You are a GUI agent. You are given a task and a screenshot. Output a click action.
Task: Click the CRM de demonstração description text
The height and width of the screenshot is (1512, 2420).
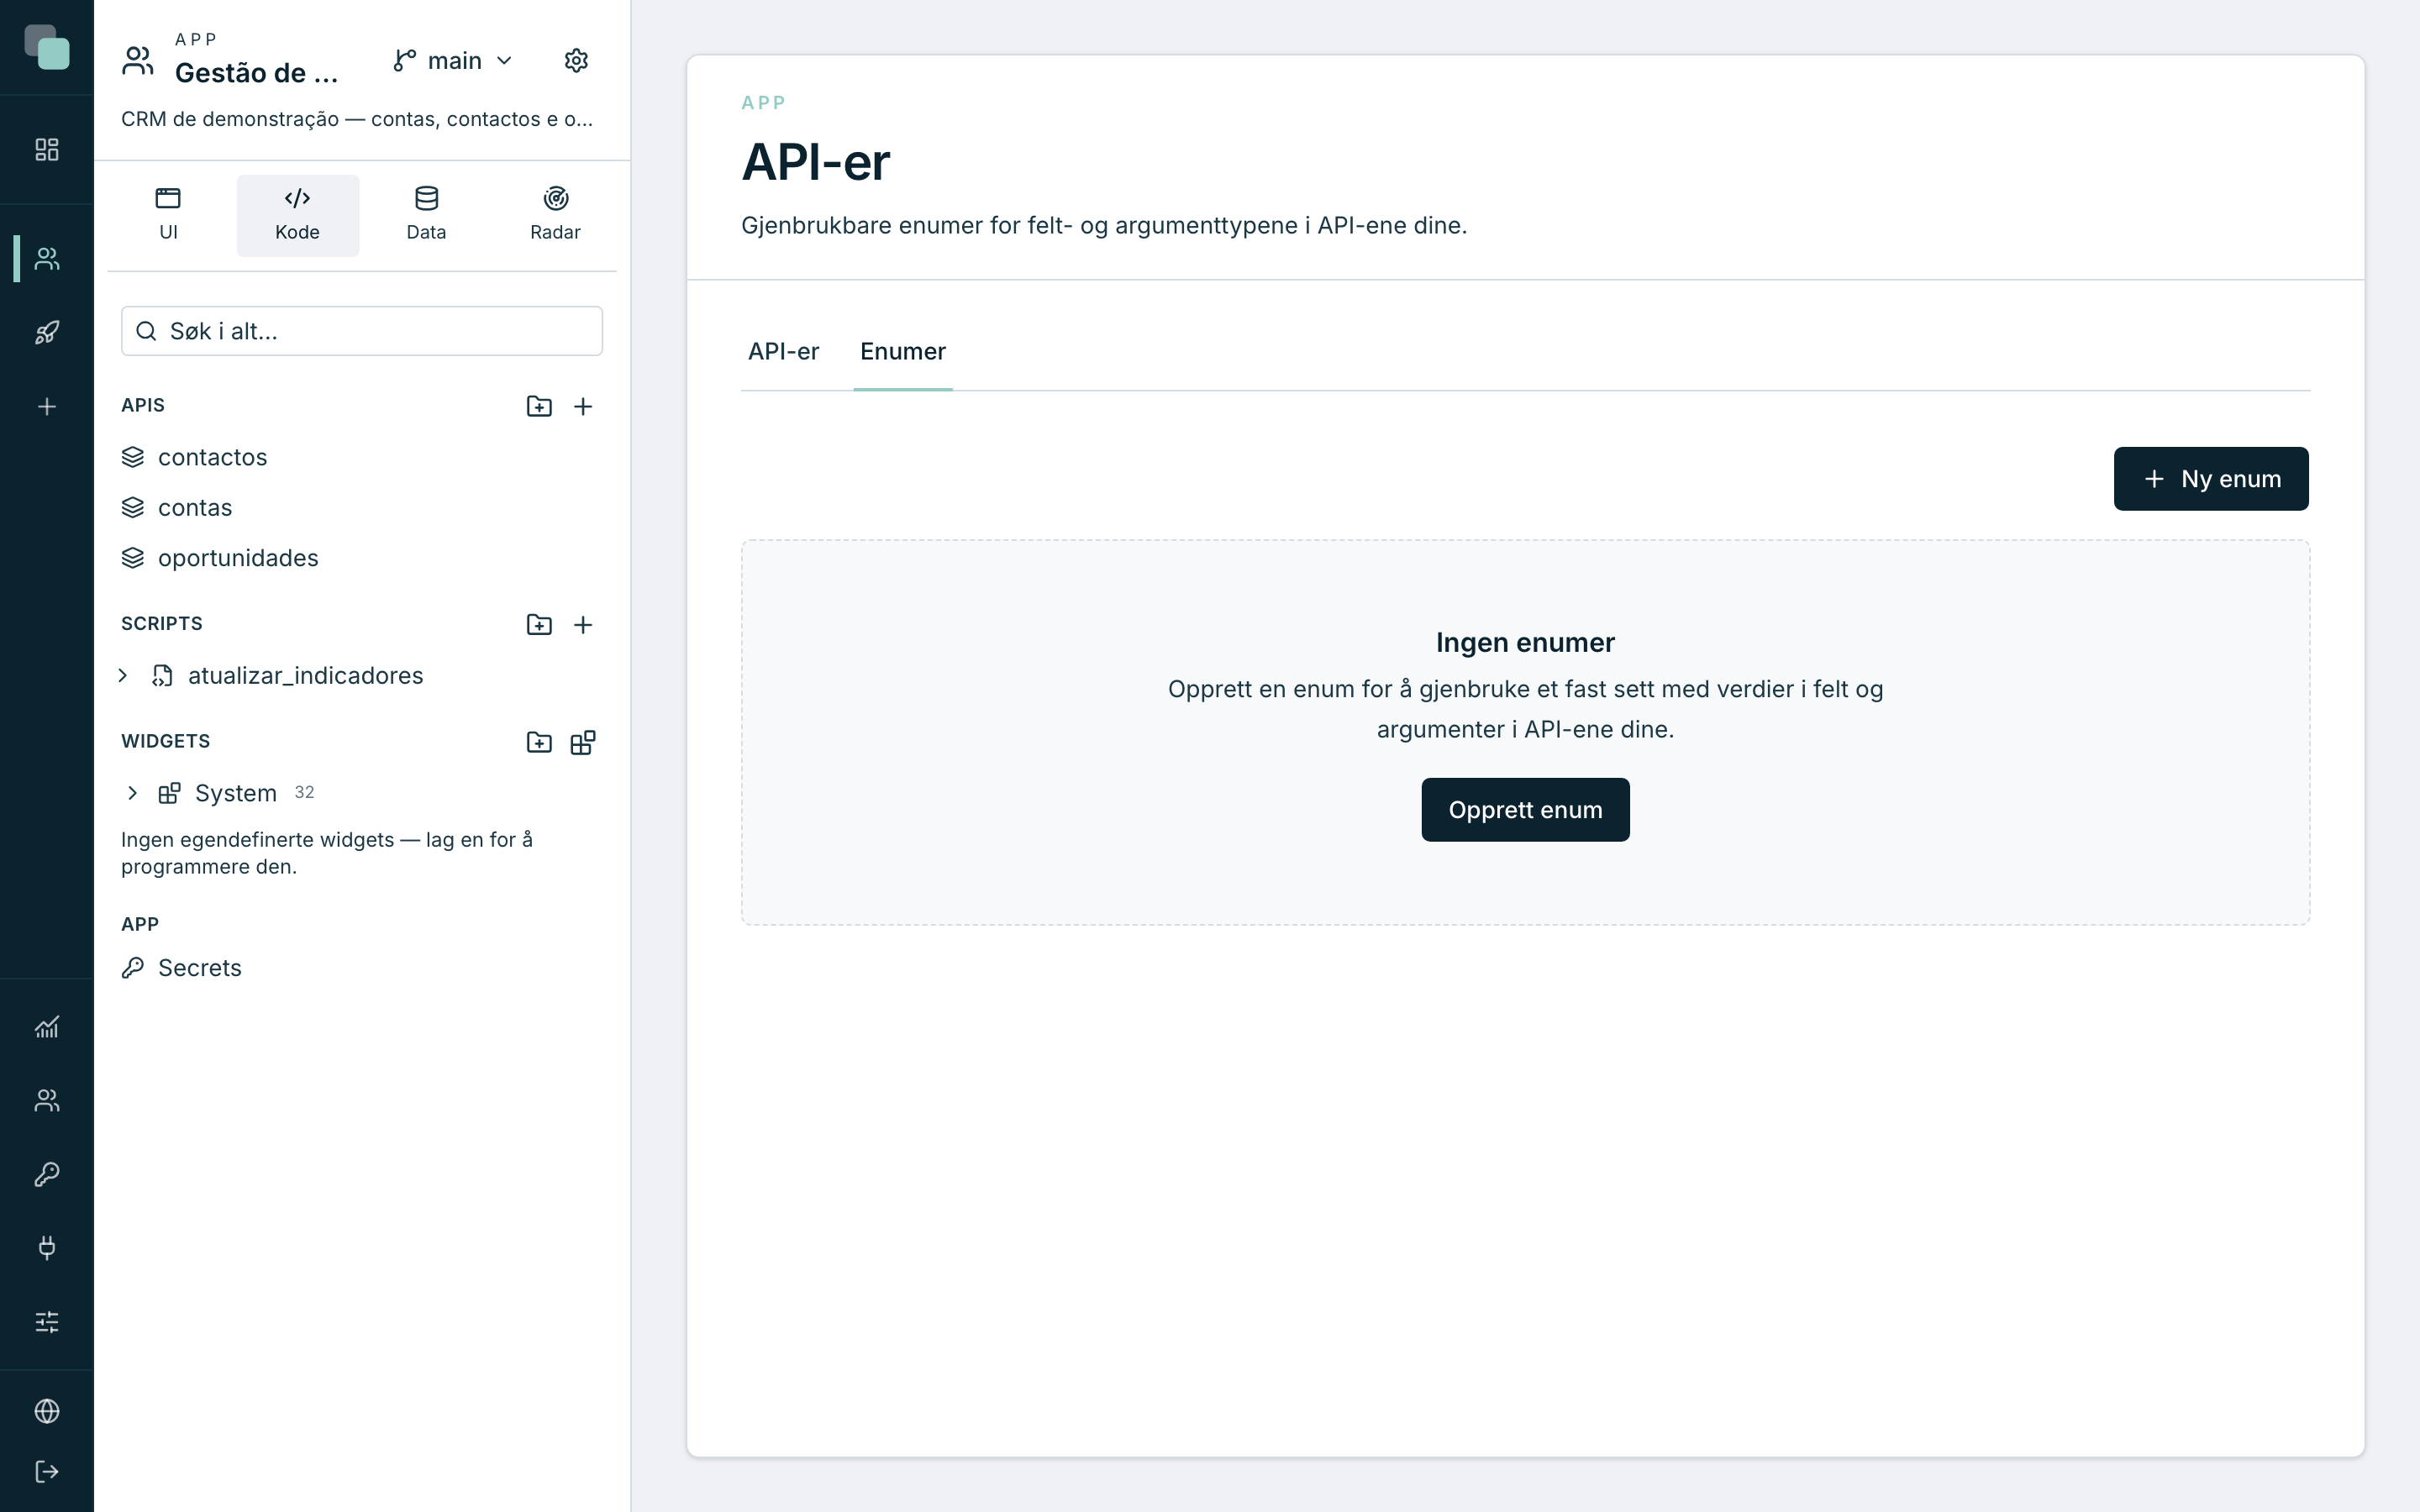point(357,119)
